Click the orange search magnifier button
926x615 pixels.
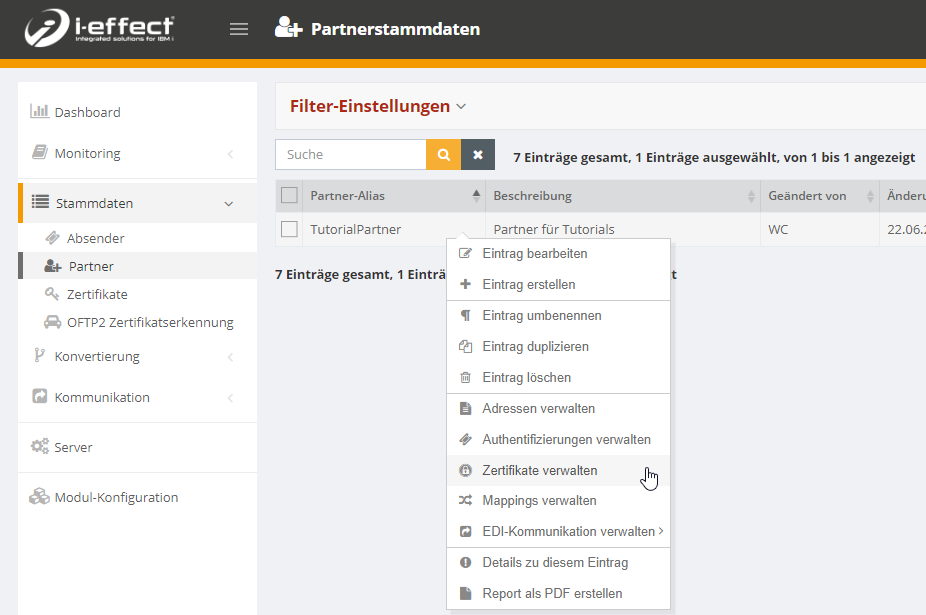[x=443, y=155]
